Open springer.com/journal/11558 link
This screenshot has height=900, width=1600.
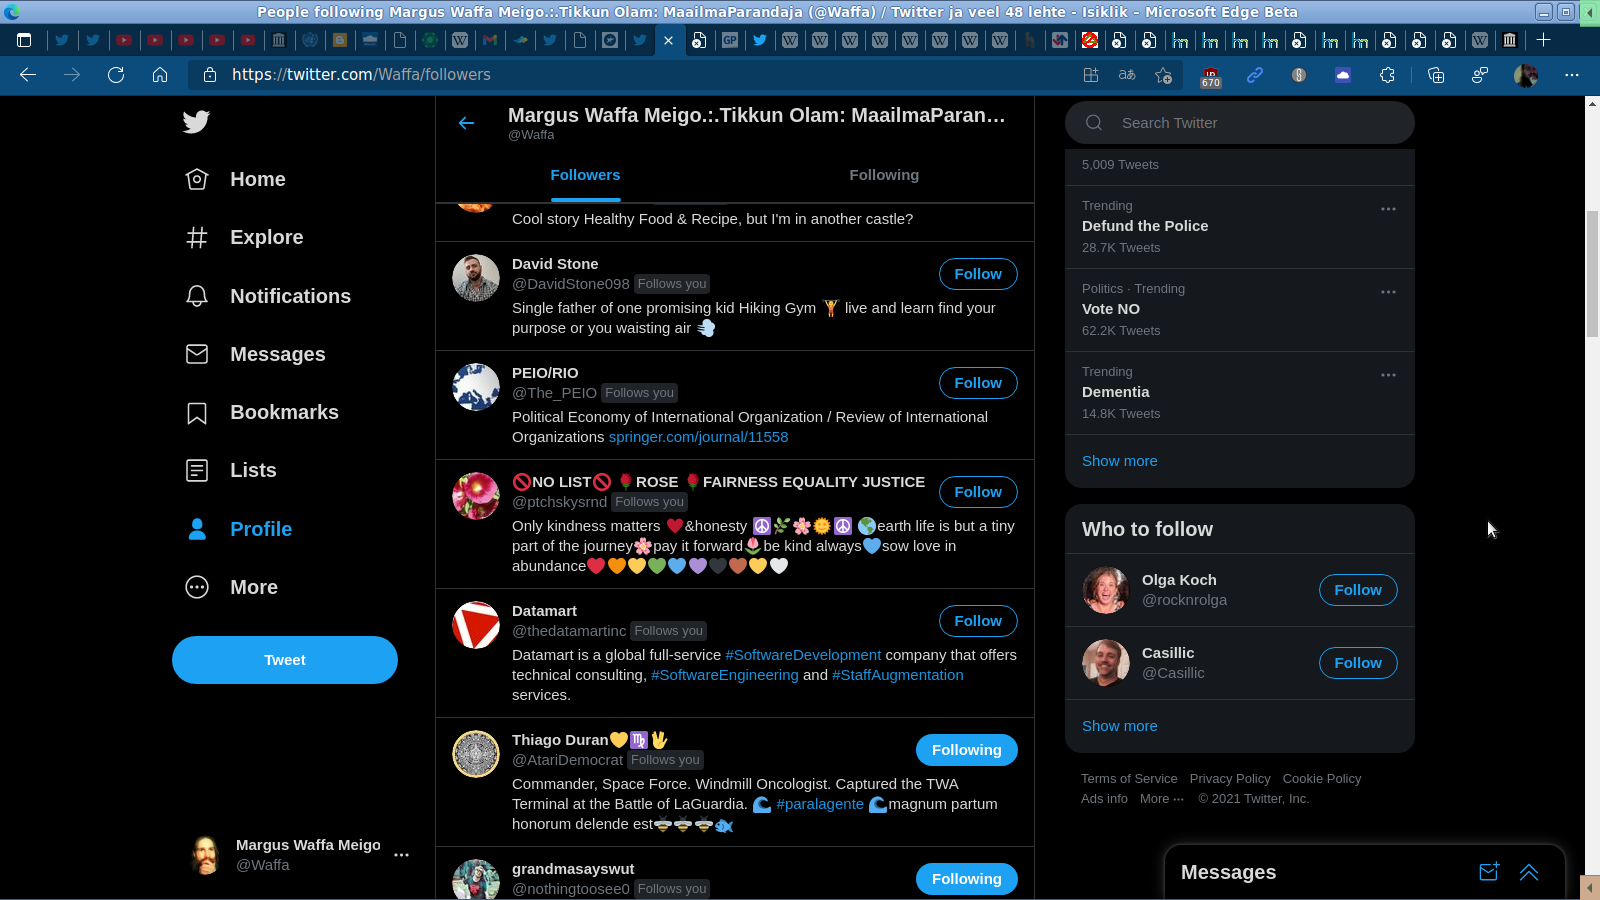(x=698, y=437)
